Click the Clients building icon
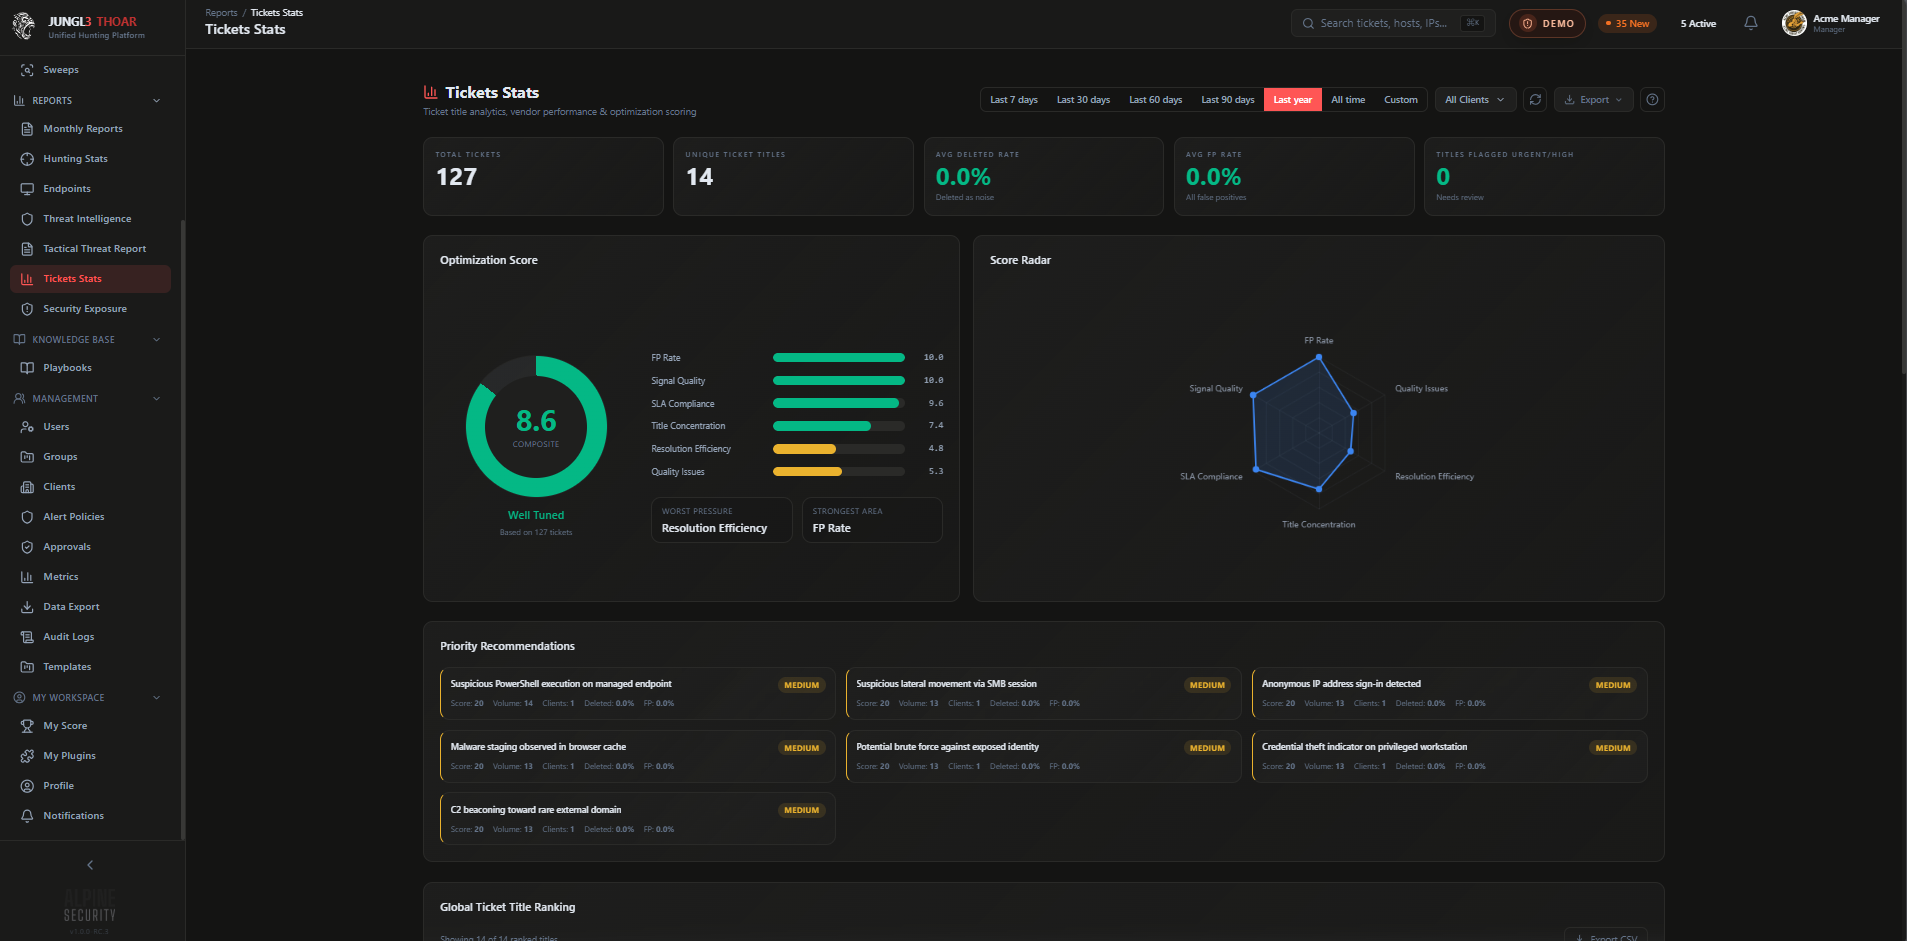1907x941 pixels. tap(27, 487)
